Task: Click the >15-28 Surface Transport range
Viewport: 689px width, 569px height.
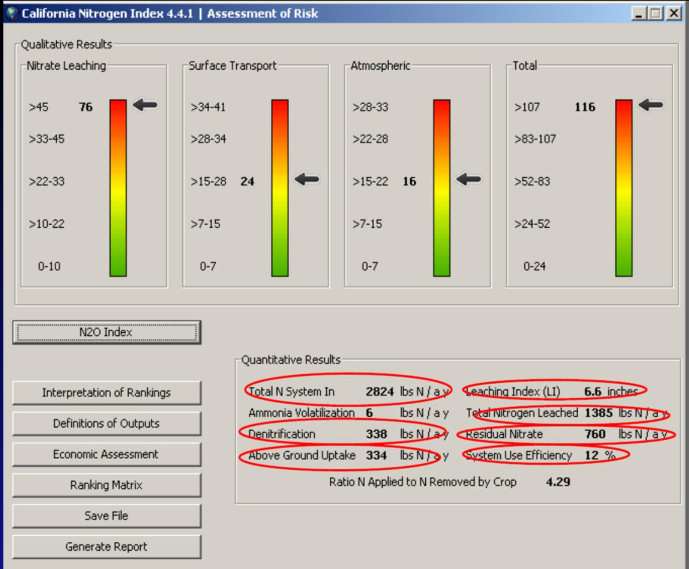Action: 209,181
